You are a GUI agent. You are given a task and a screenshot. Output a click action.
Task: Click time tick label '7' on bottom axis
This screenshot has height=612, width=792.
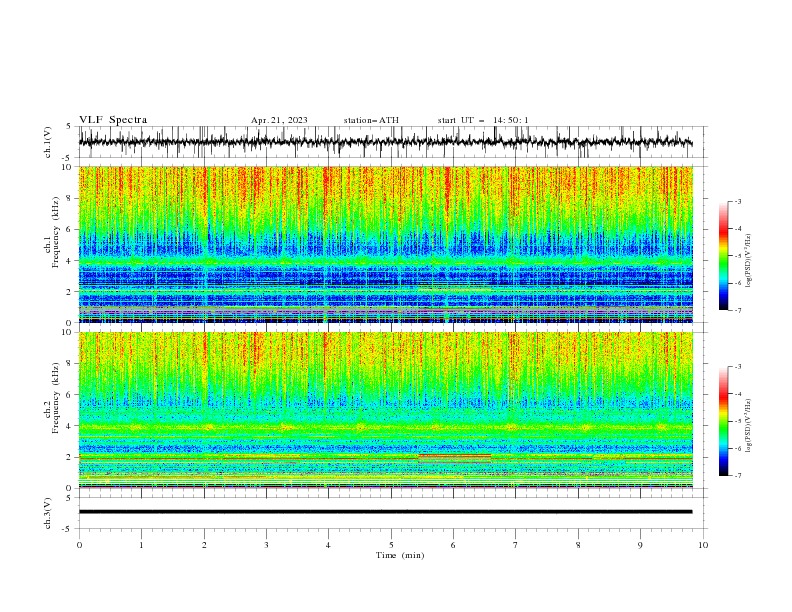pyautogui.click(x=516, y=545)
